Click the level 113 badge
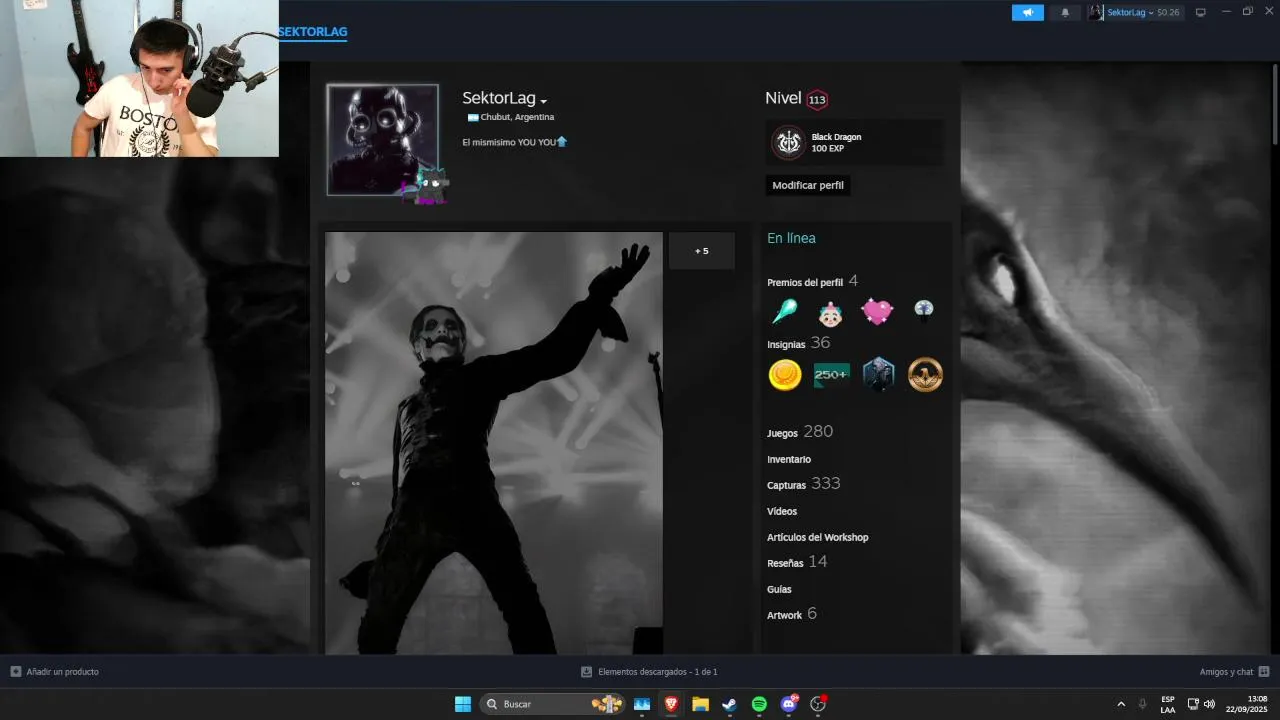This screenshot has width=1280, height=720. tap(817, 99)
